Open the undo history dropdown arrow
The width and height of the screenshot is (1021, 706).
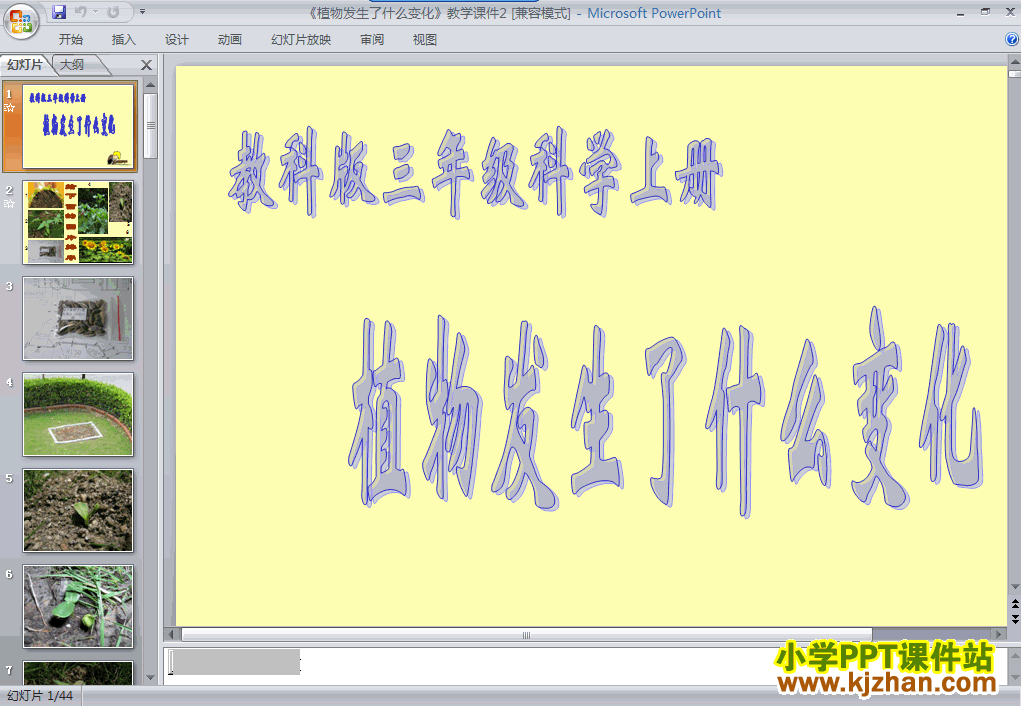[95, 12]
